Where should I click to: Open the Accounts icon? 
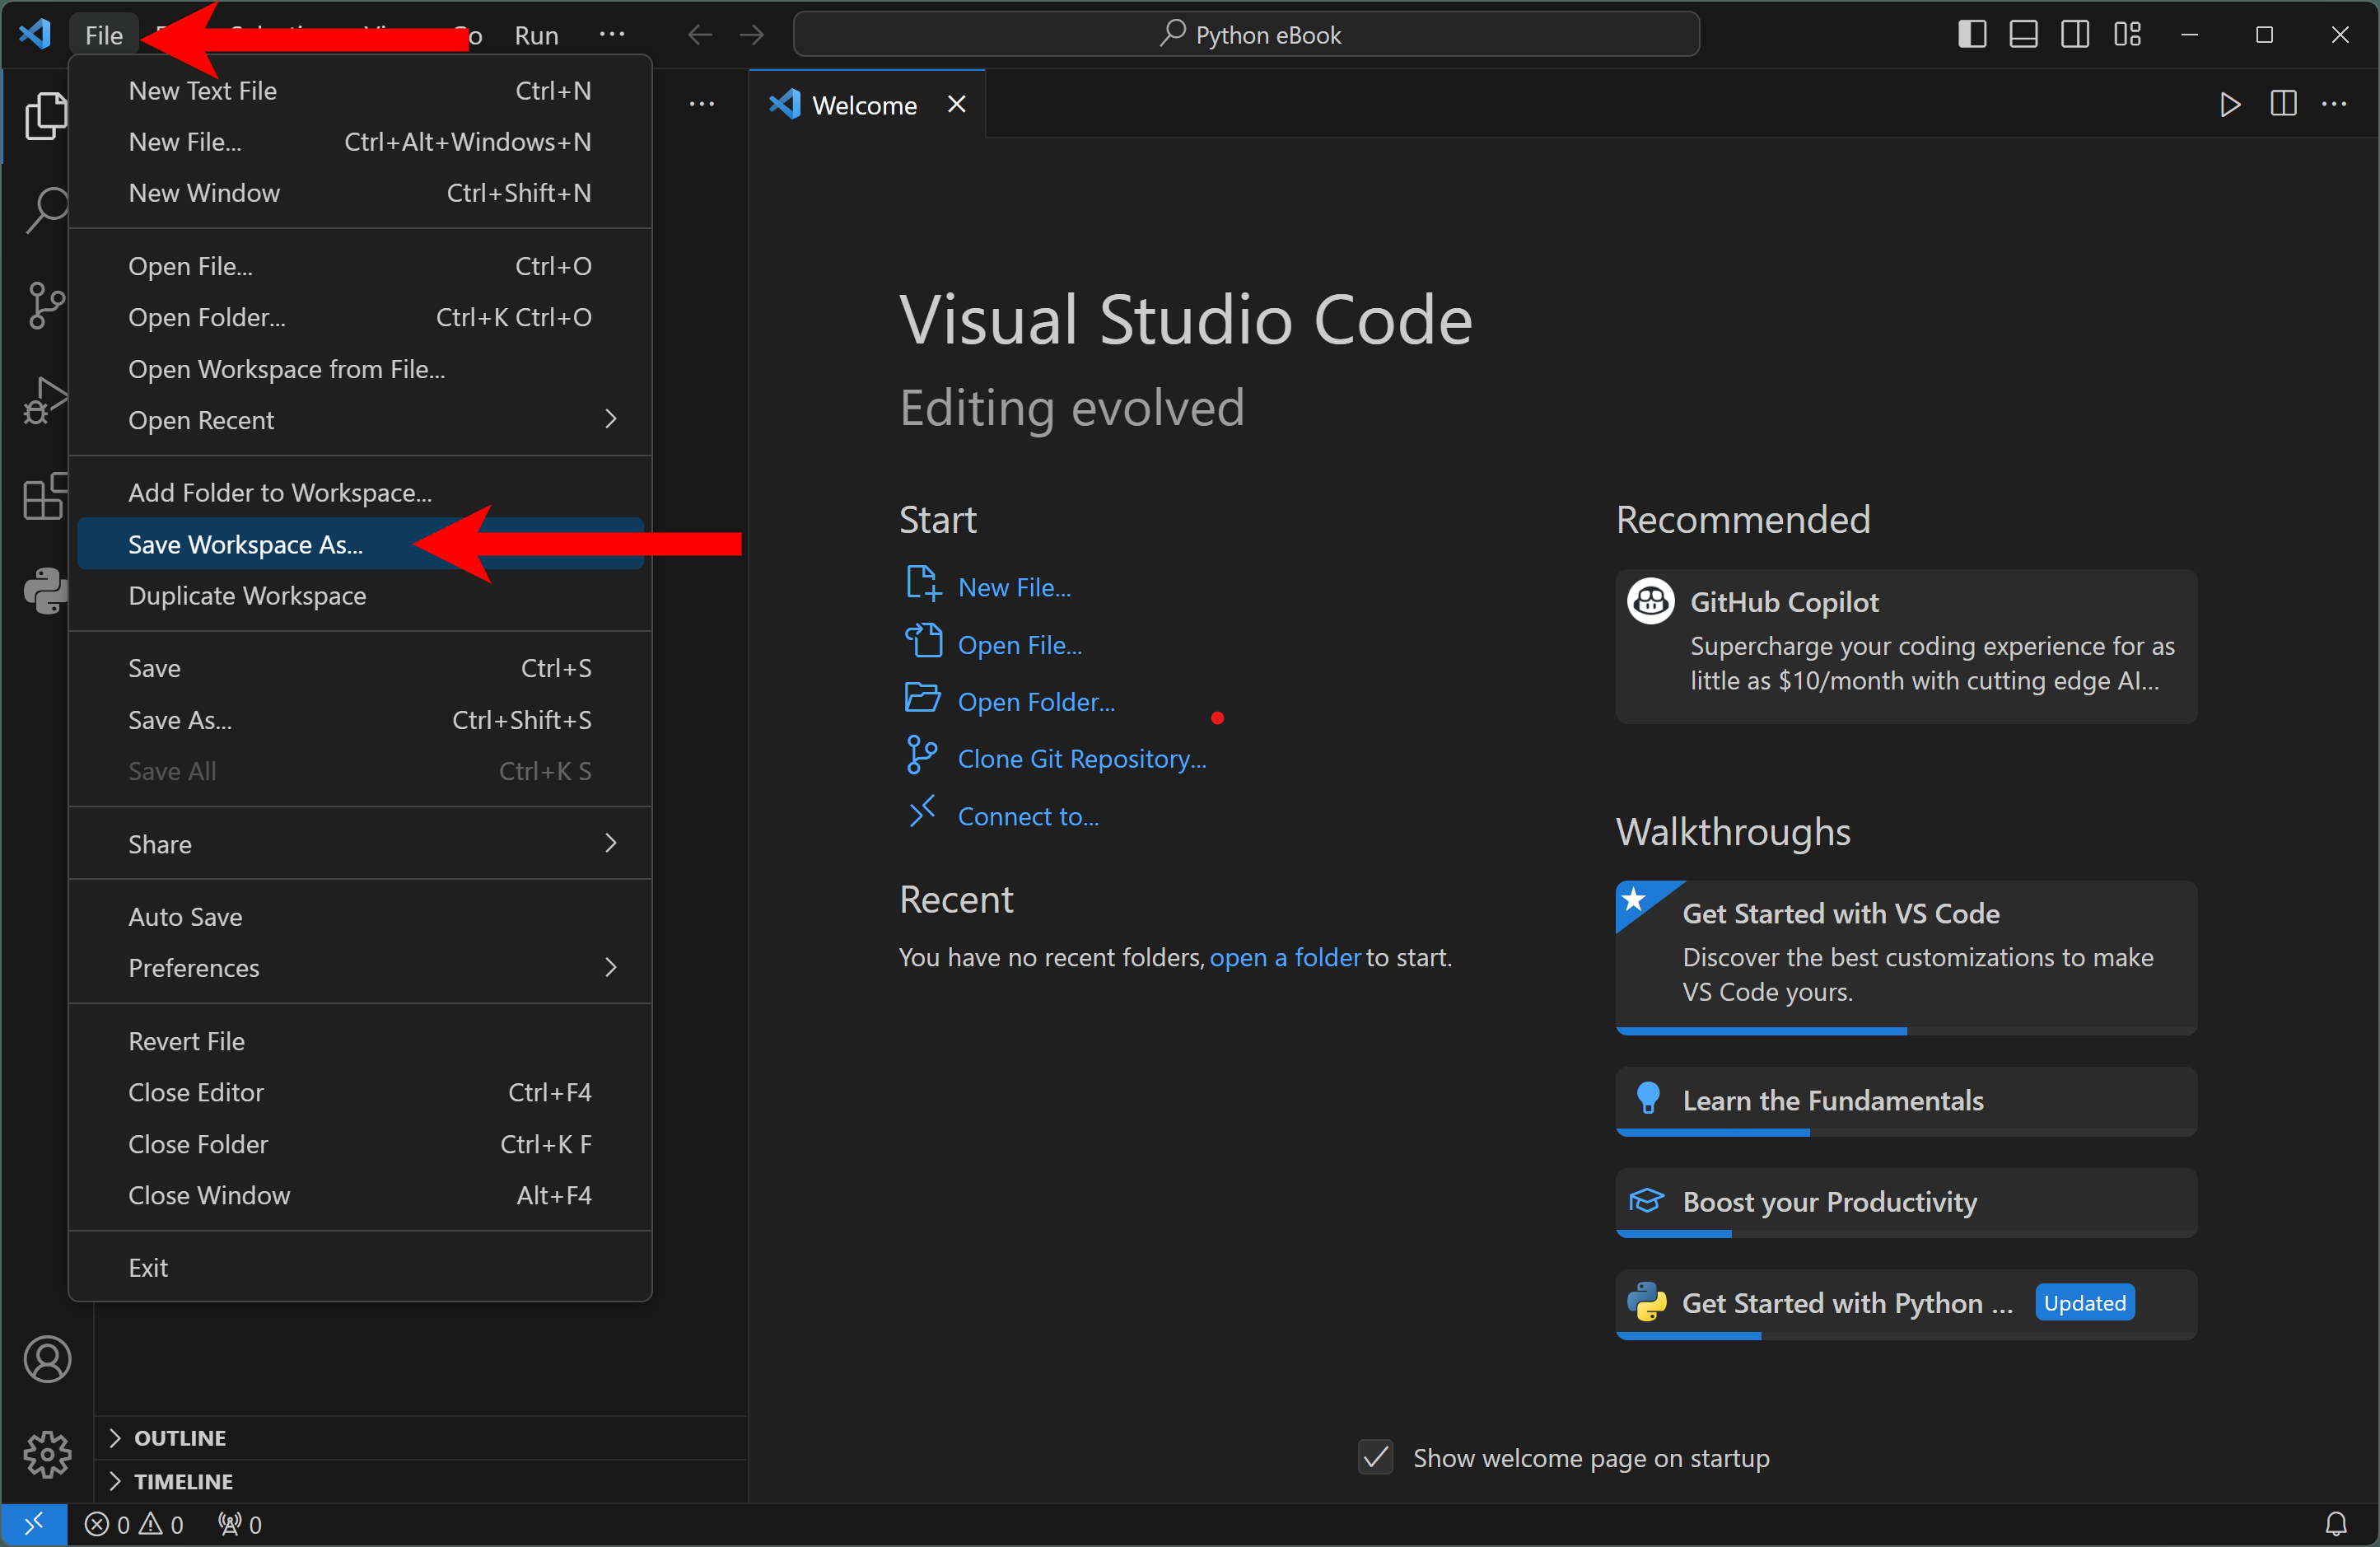(47, 1359)
